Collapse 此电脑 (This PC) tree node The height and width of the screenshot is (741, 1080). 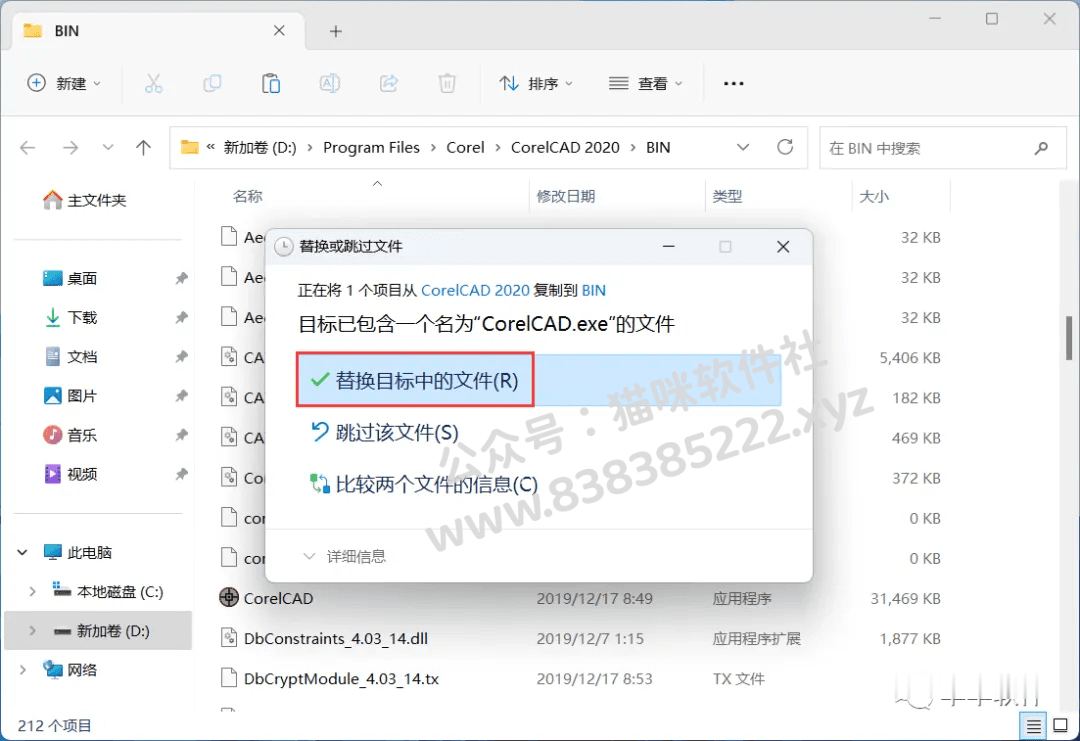(x=23, y=552)
